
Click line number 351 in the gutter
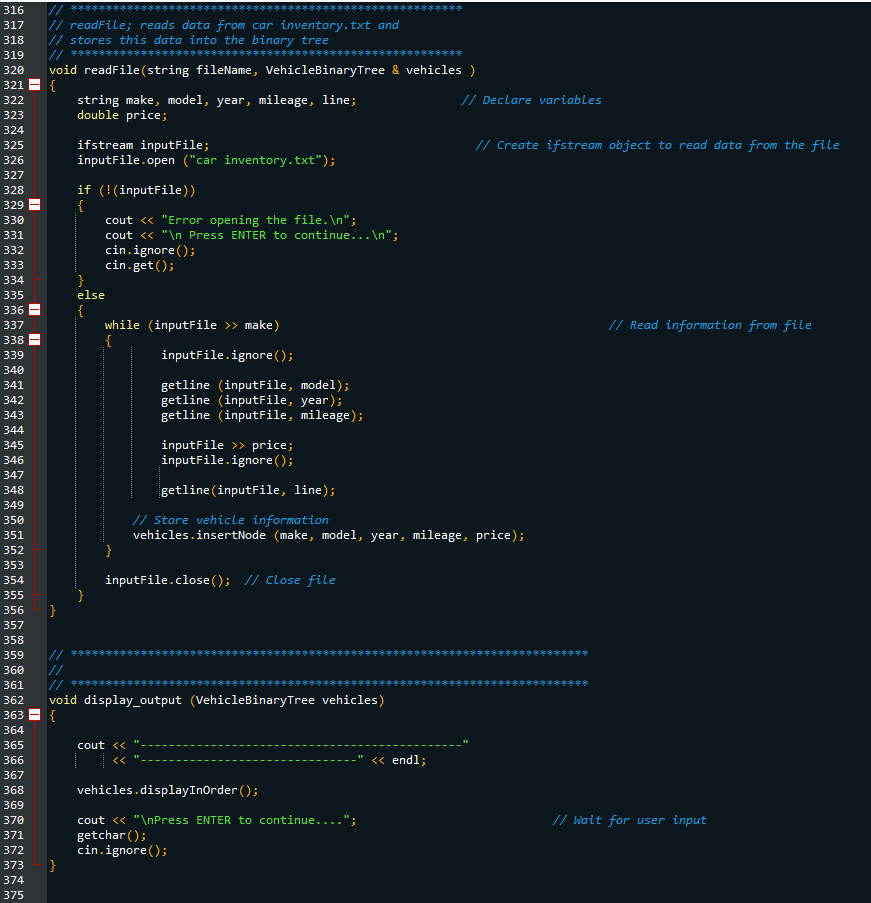point(14,535)
